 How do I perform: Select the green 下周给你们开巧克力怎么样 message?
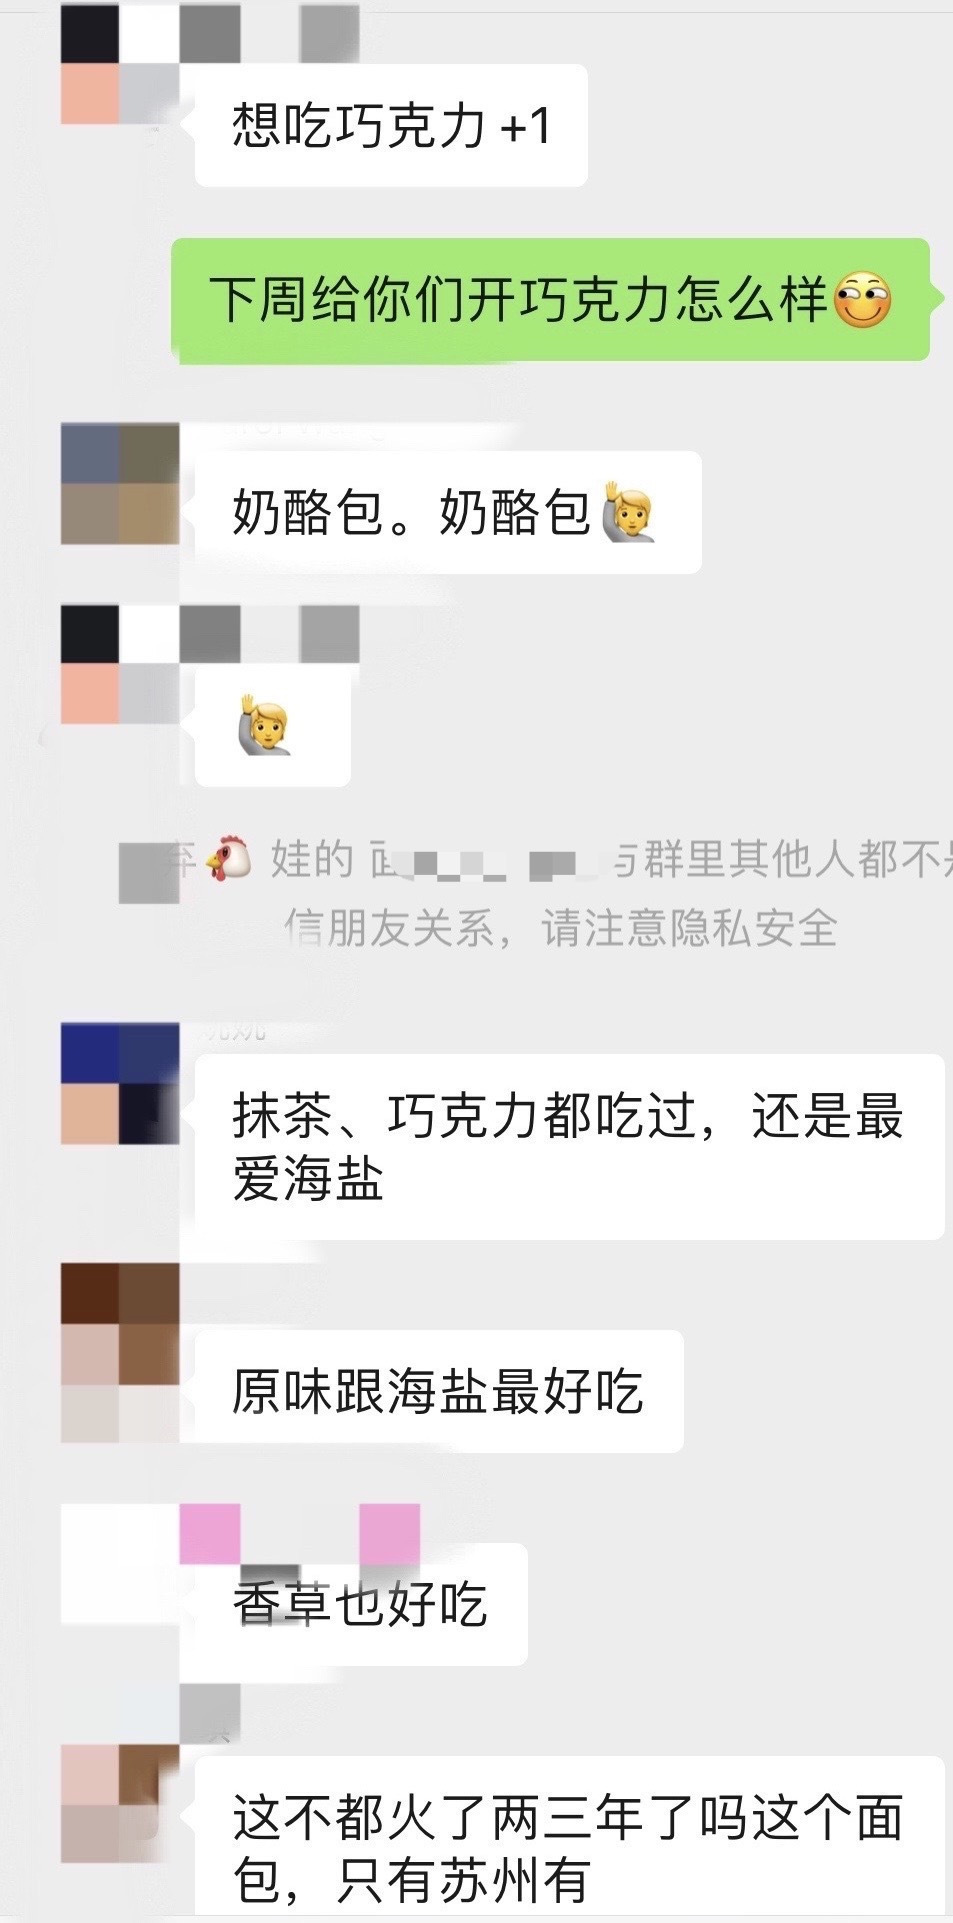pos(551,300)
